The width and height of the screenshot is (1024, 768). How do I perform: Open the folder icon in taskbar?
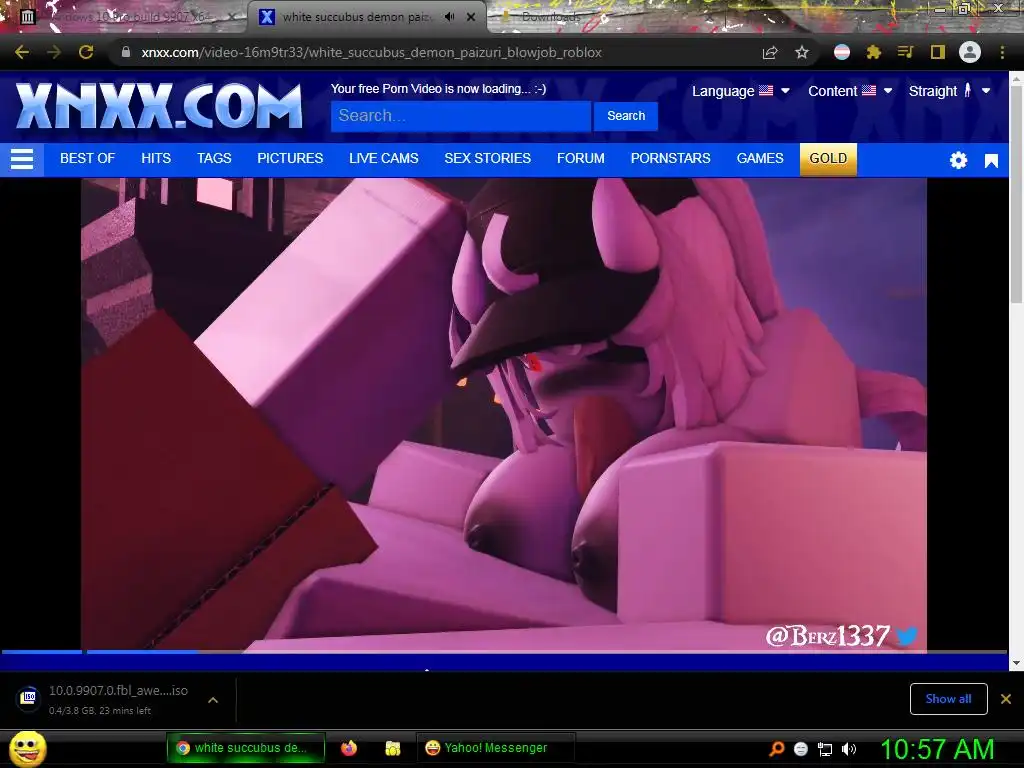pos(392,748)
